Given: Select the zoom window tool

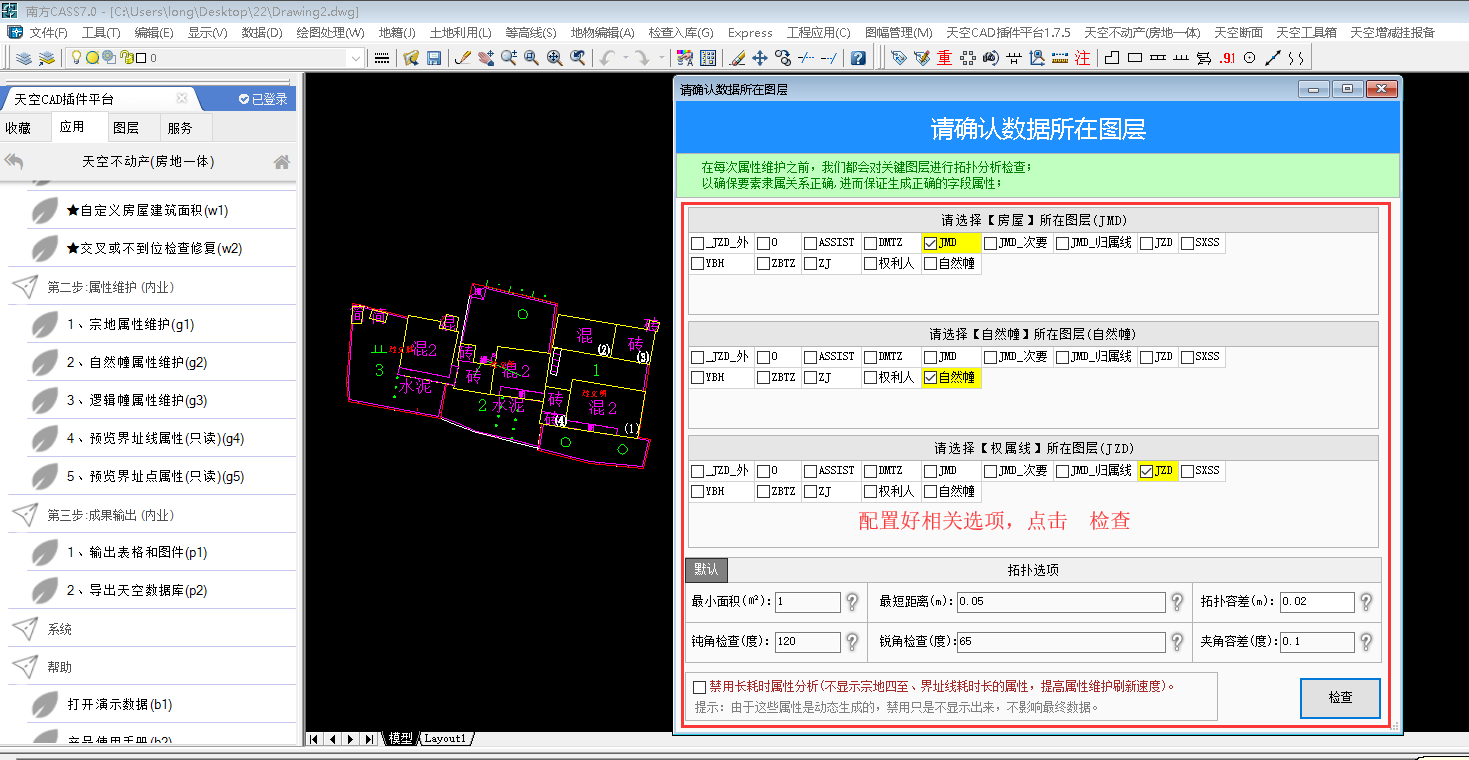Looking at the screenshot, I should (531, 58).
